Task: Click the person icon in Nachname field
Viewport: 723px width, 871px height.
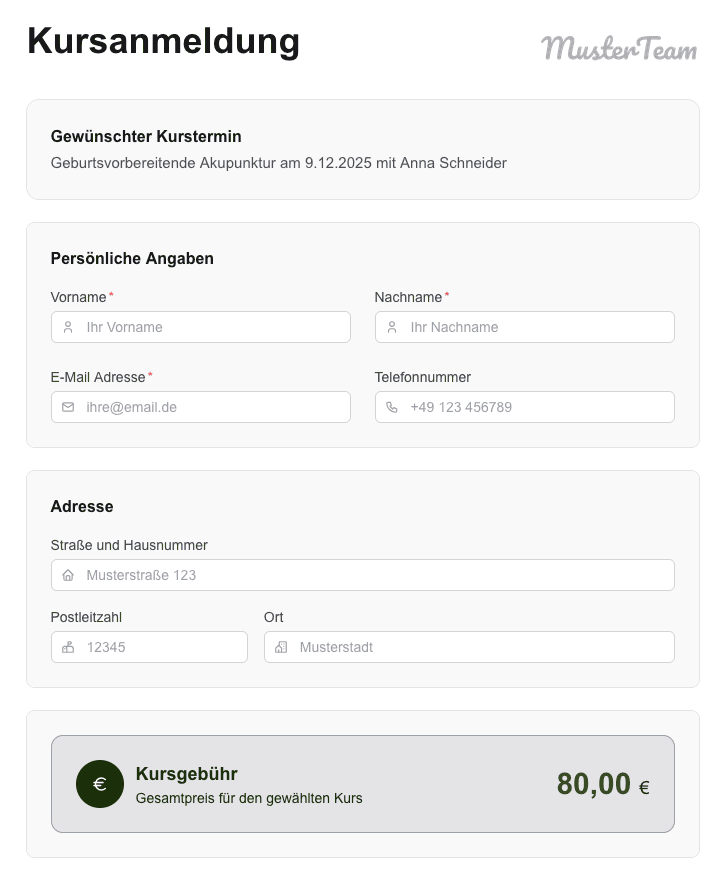Action: pos(392,327)
